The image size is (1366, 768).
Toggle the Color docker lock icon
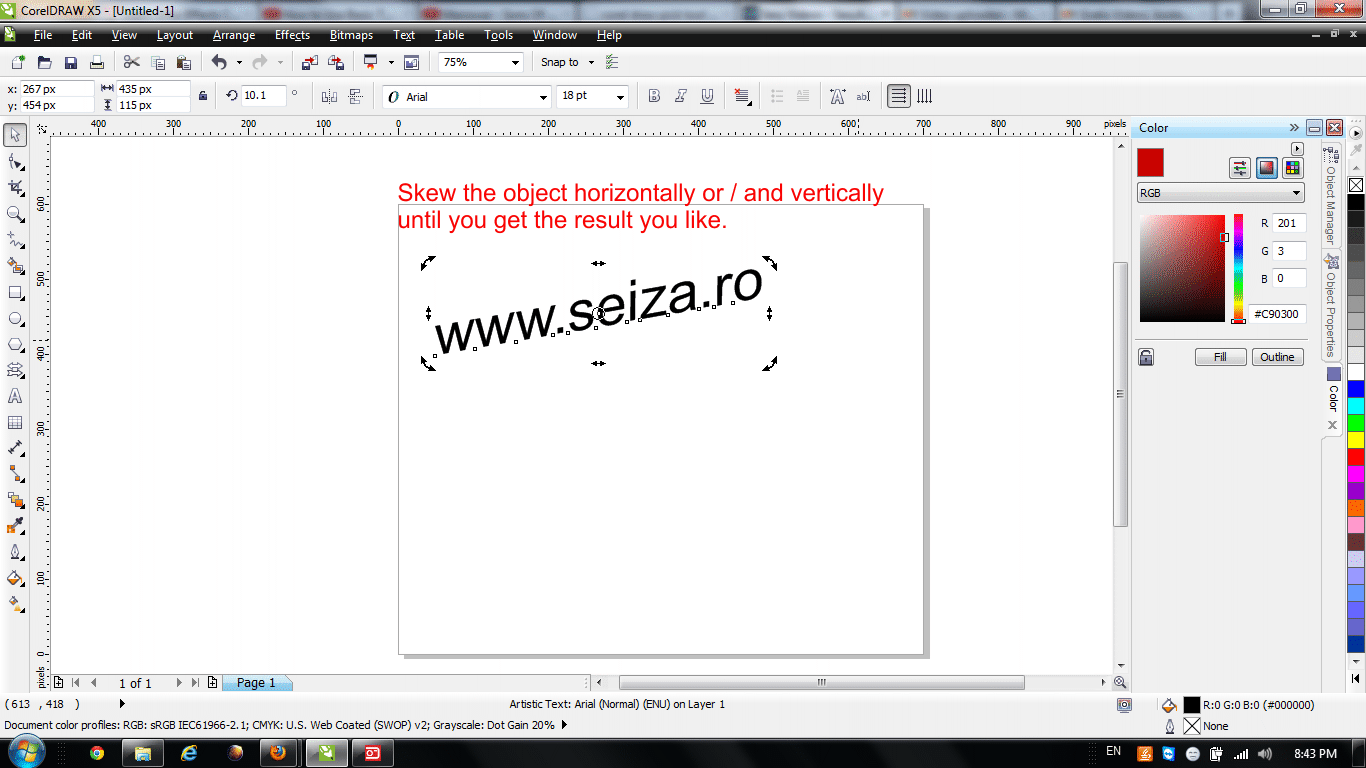(x=1146, y=357)
